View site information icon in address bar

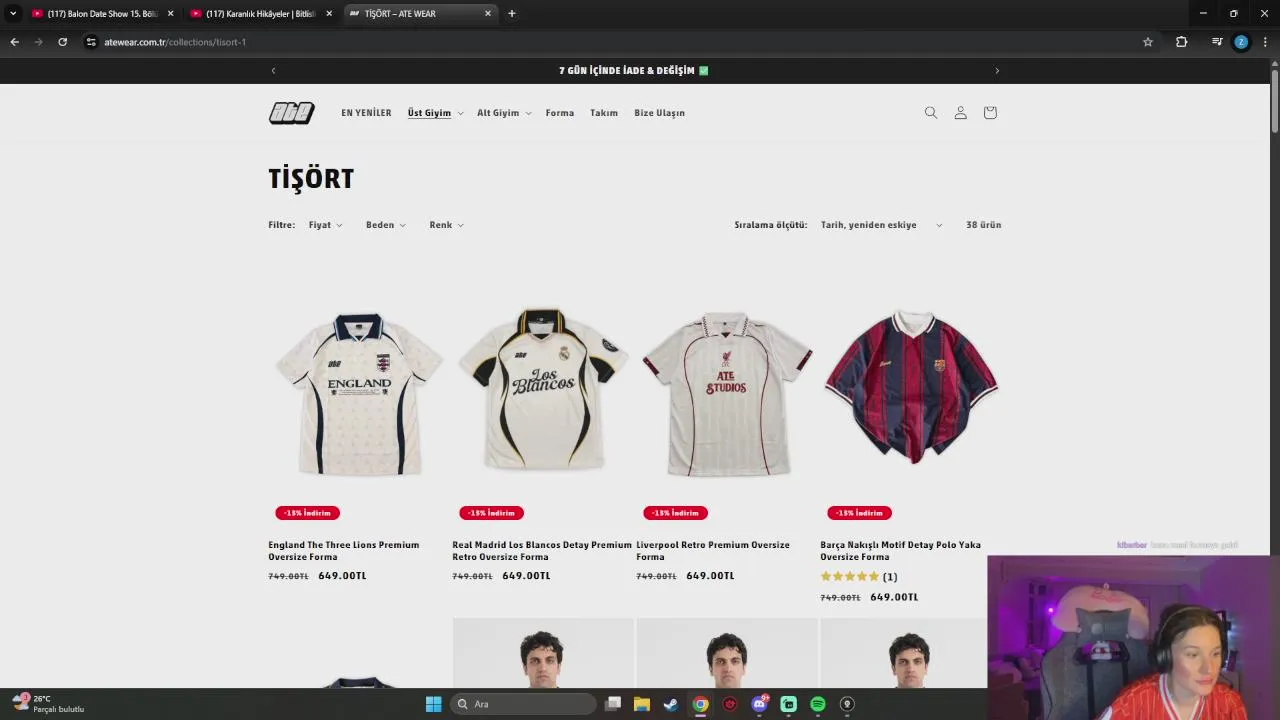[x=91, y=42]
